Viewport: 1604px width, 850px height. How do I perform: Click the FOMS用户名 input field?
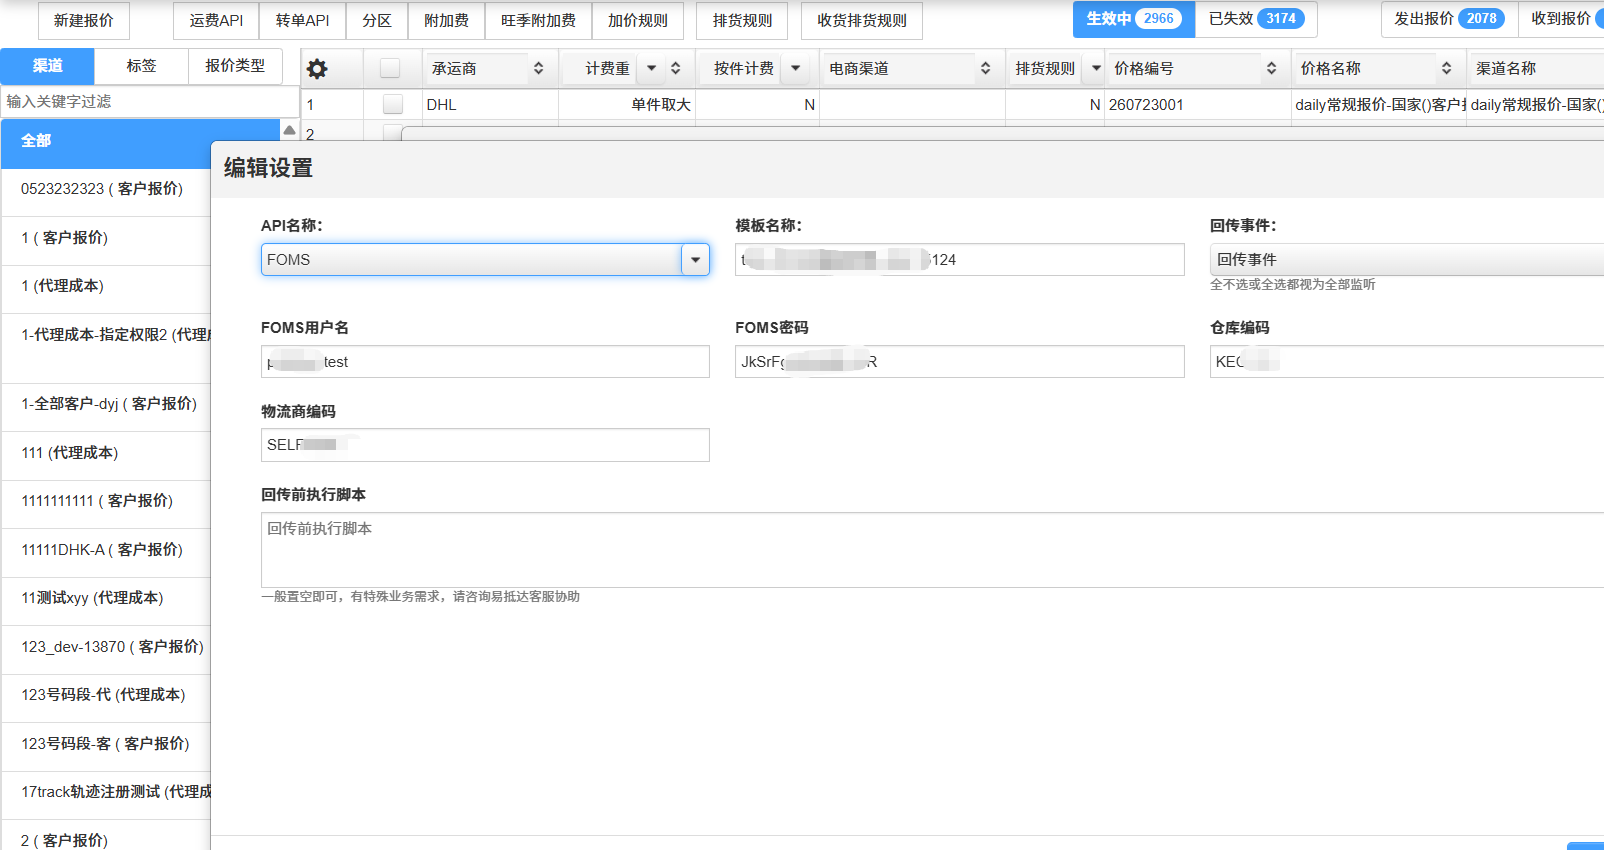pyautogui.click(x=485, y=362)
